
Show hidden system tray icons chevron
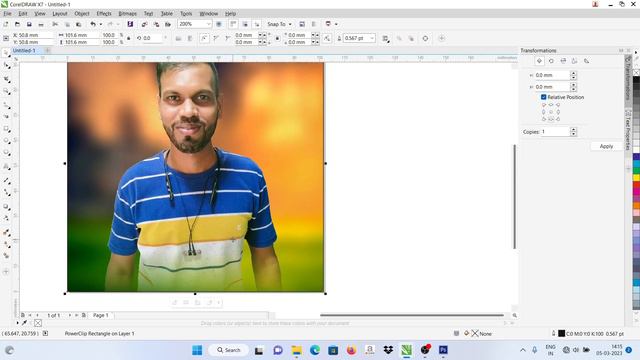click(x=523, y=350)
